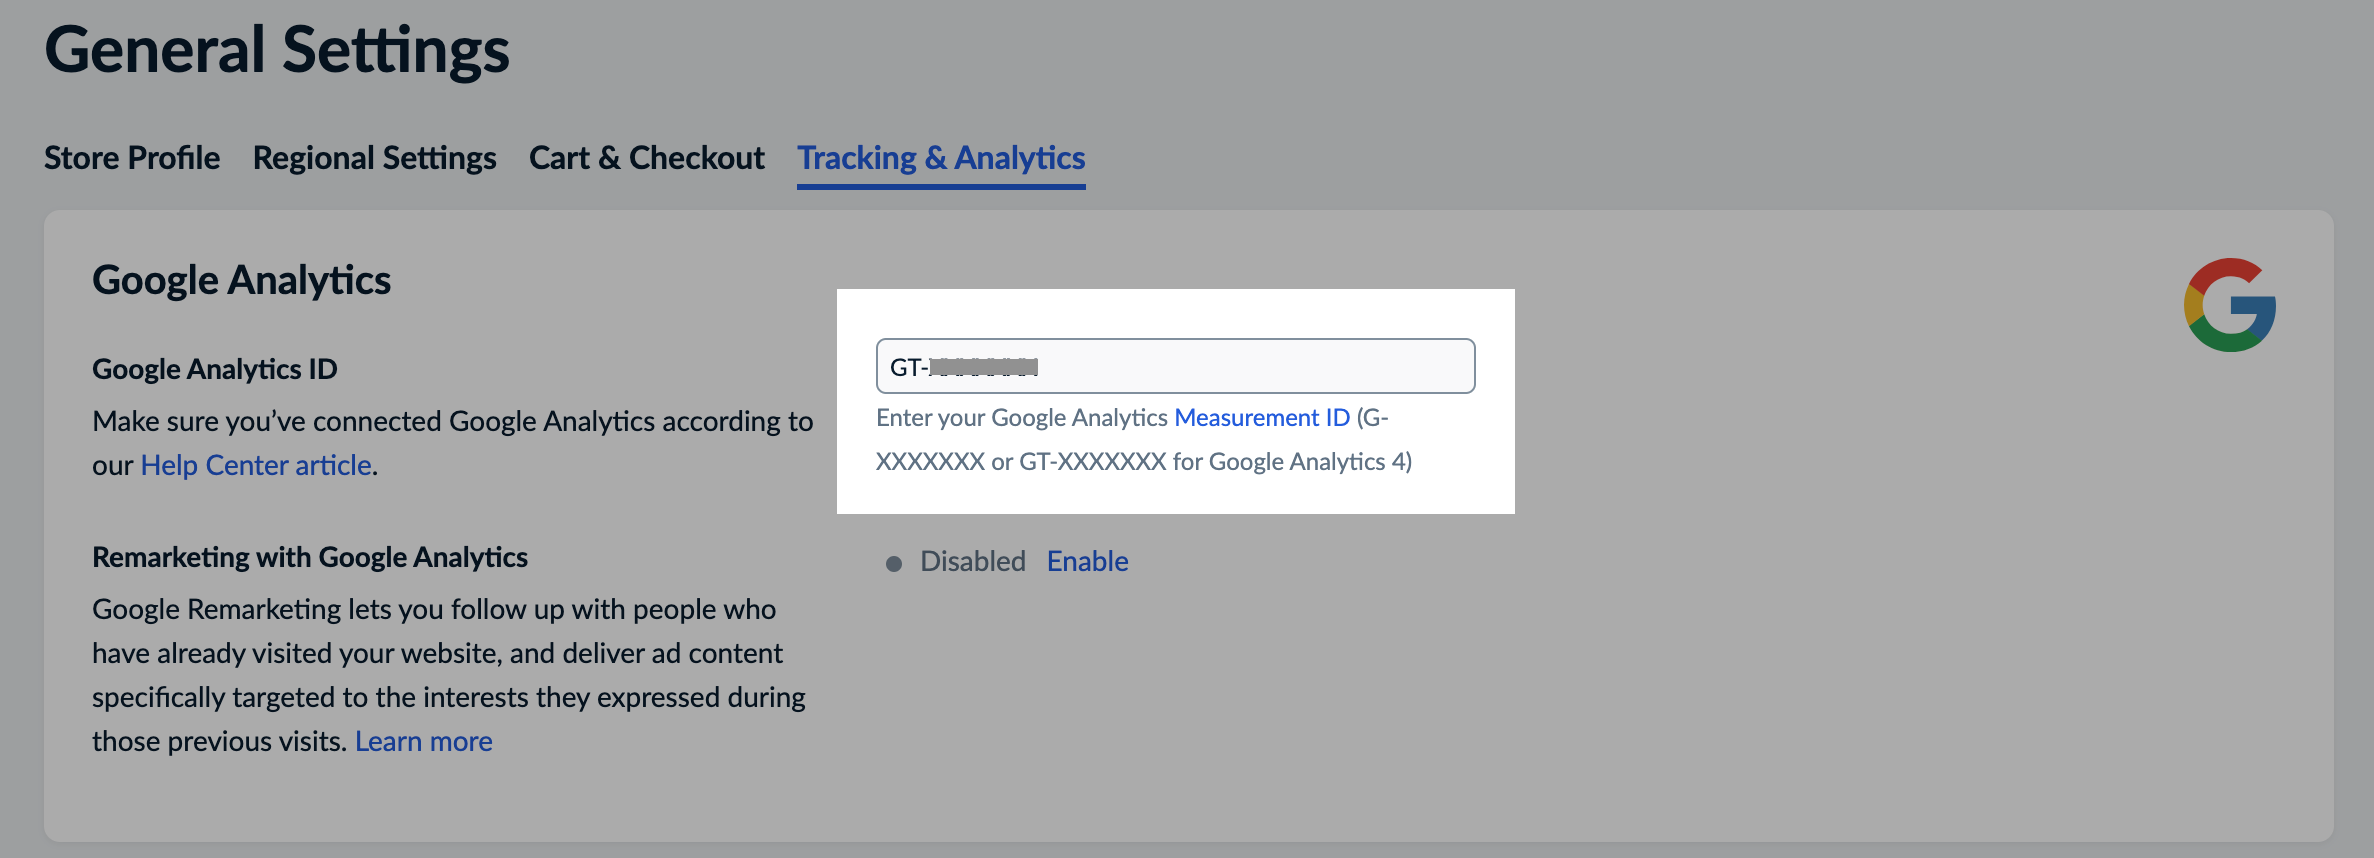Click the Google Analytics ID label
Viewport: 2374px width, 858px height.
click(x=214, y=369)
